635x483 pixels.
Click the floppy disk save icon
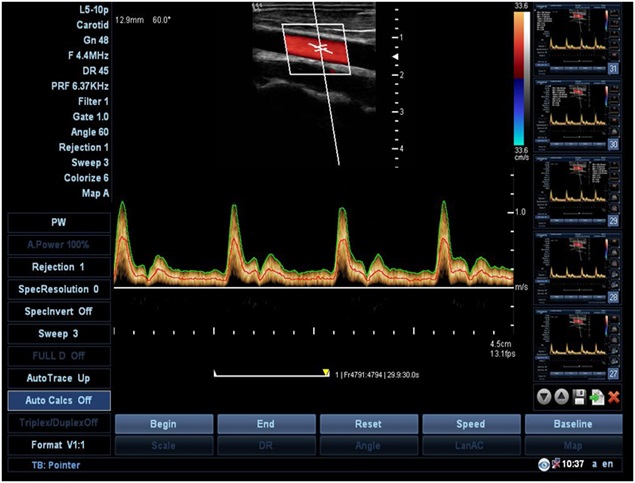point(580,397)
